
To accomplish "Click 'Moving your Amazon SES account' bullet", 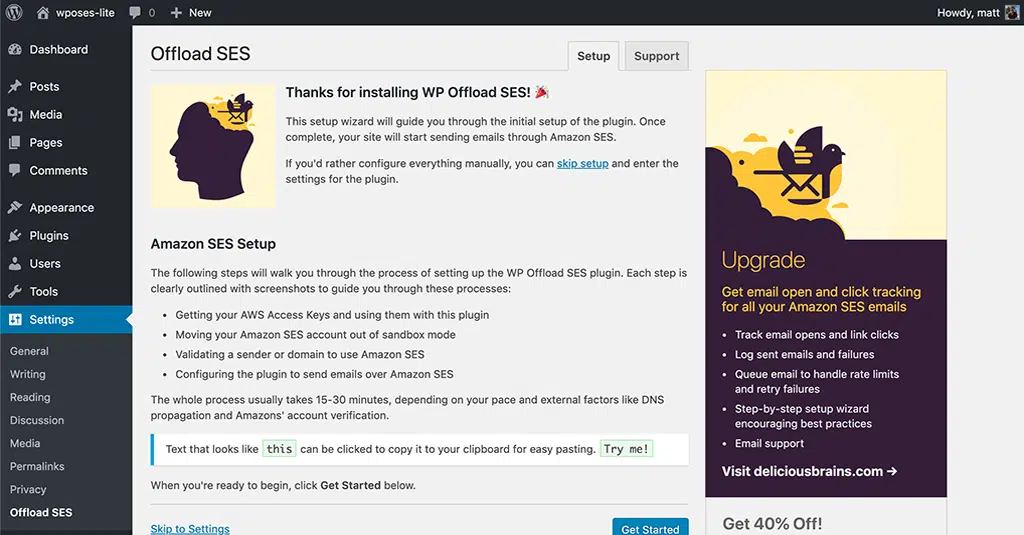I will click(315, 334).
